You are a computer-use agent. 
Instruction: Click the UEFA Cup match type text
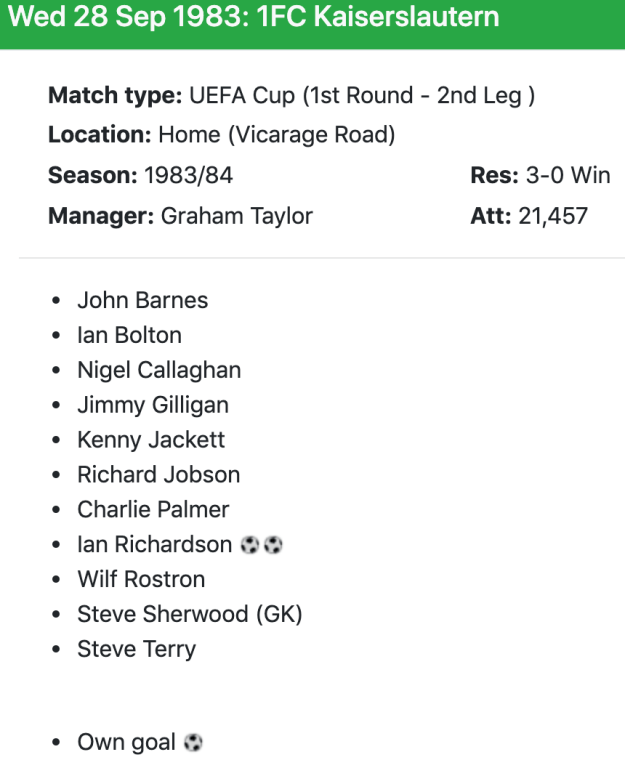[x=362, y=96]
